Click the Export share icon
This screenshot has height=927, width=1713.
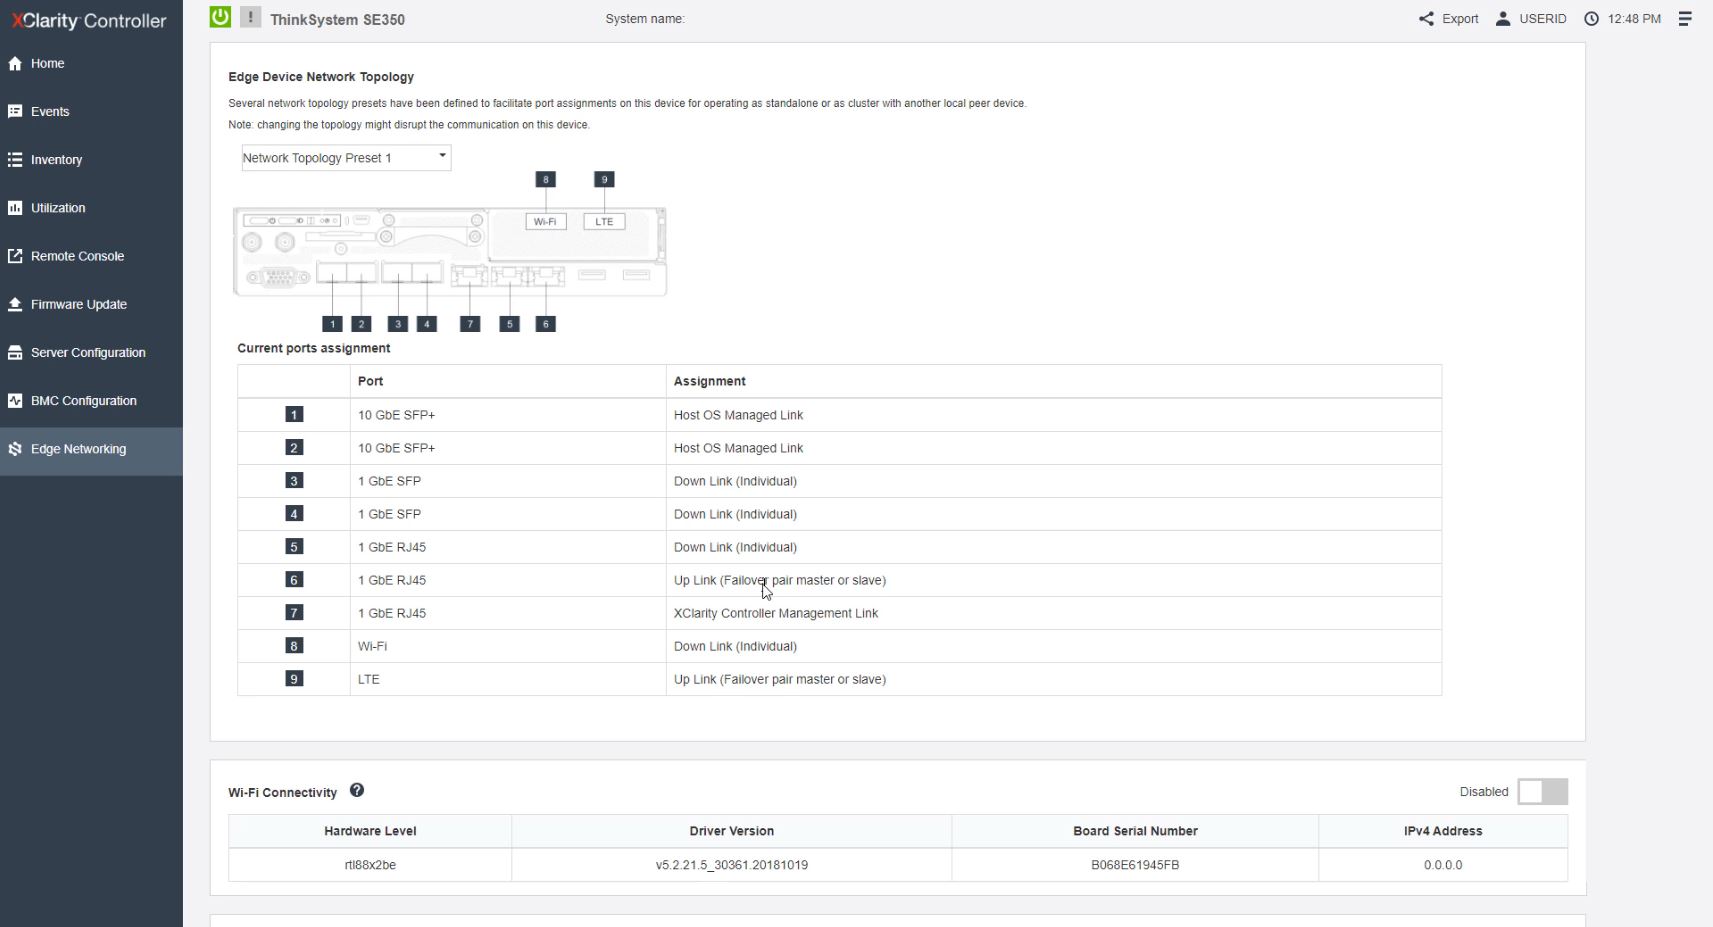tap(1426, 19)
